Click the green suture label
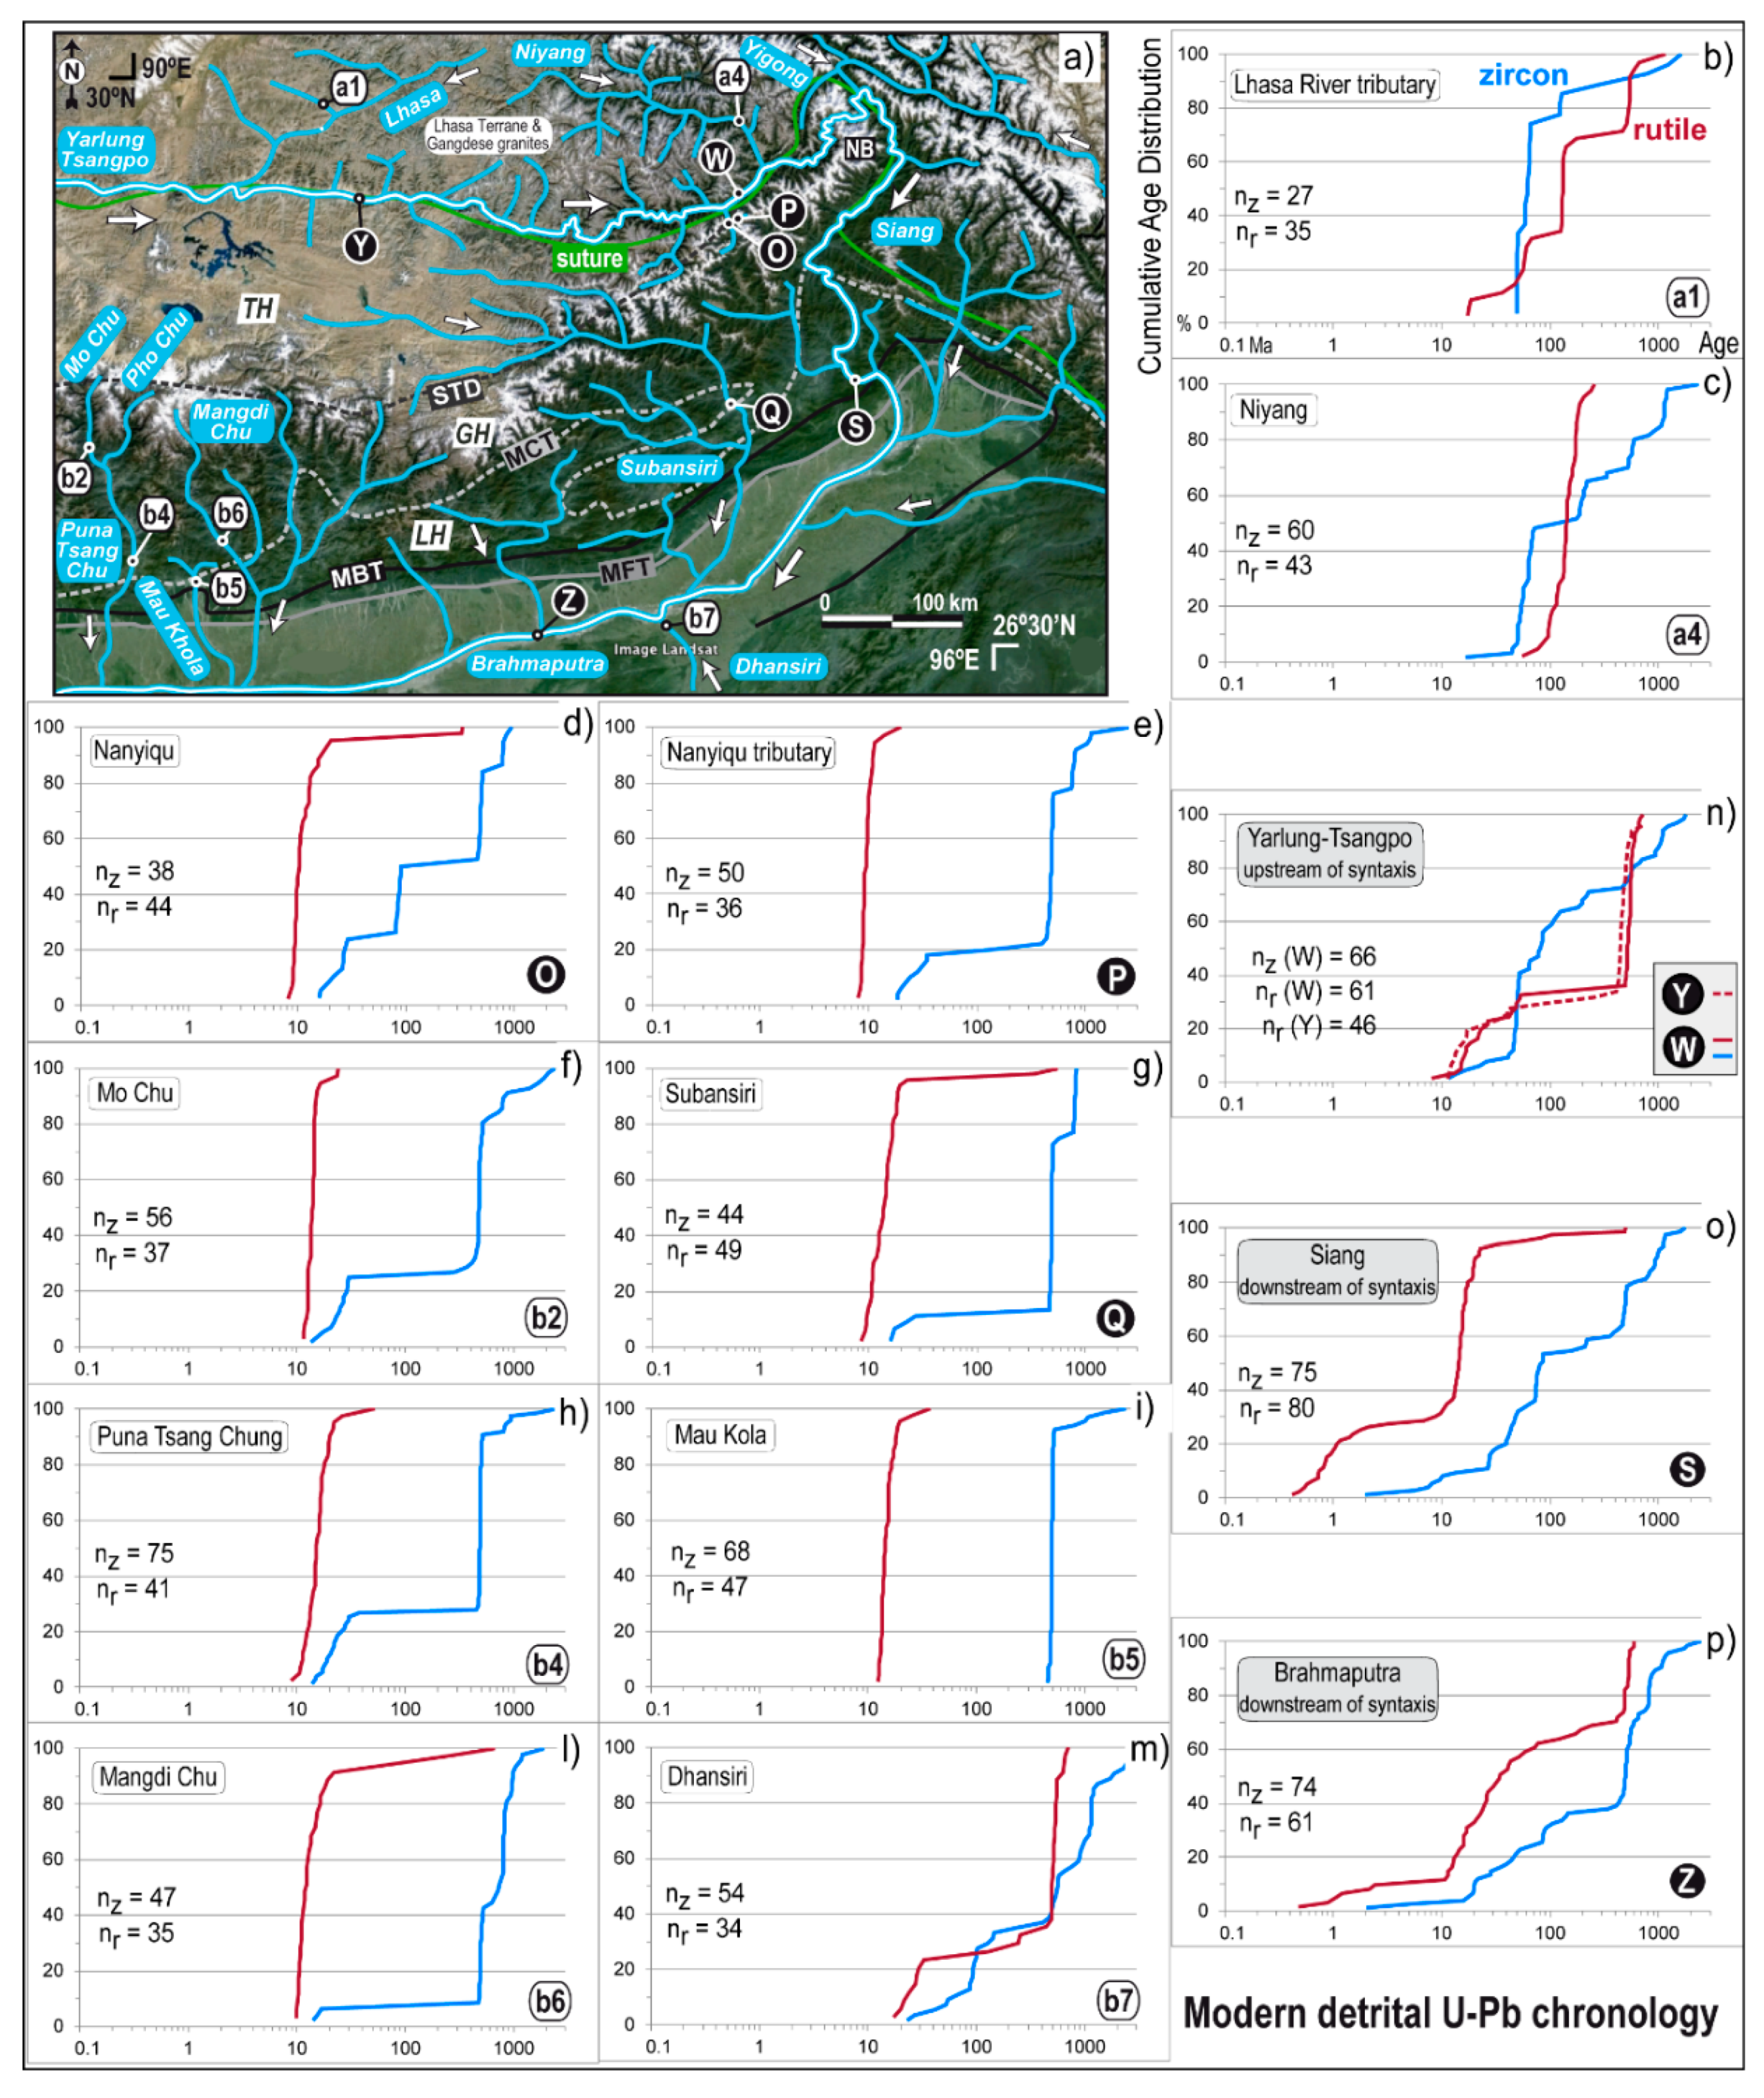 pyautogui.click(x=589, y=259)
